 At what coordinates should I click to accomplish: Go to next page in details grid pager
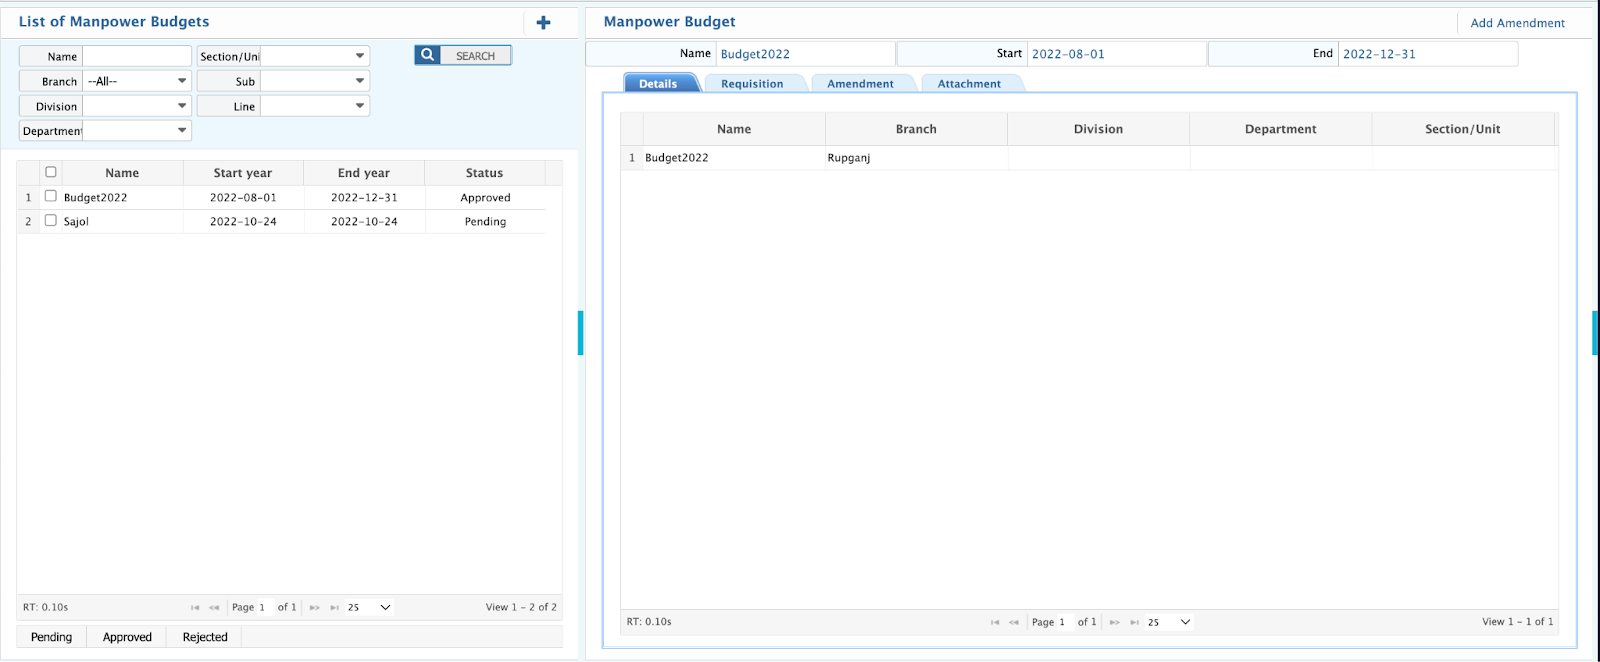(x=1114, y=622)
